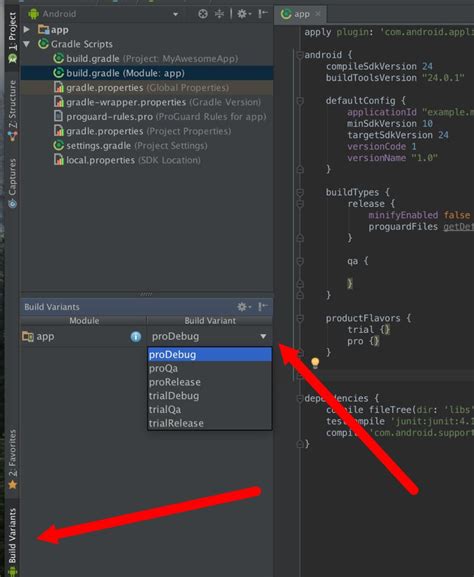Choose proQa from the variant list
474x577 pixels.
click(x=209, y=368)
